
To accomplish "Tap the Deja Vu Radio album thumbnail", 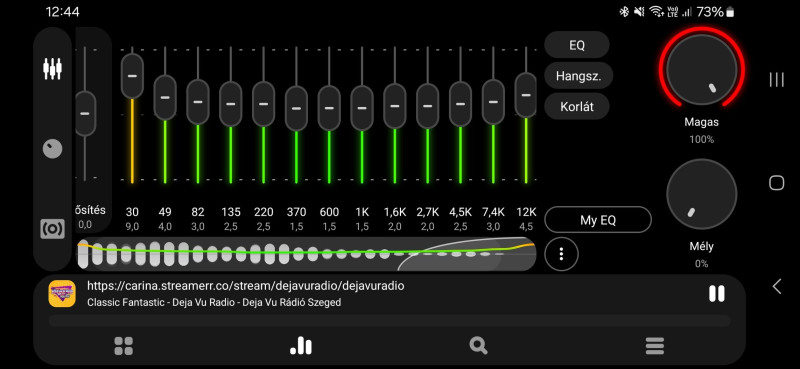I will [x=62, y=293].
